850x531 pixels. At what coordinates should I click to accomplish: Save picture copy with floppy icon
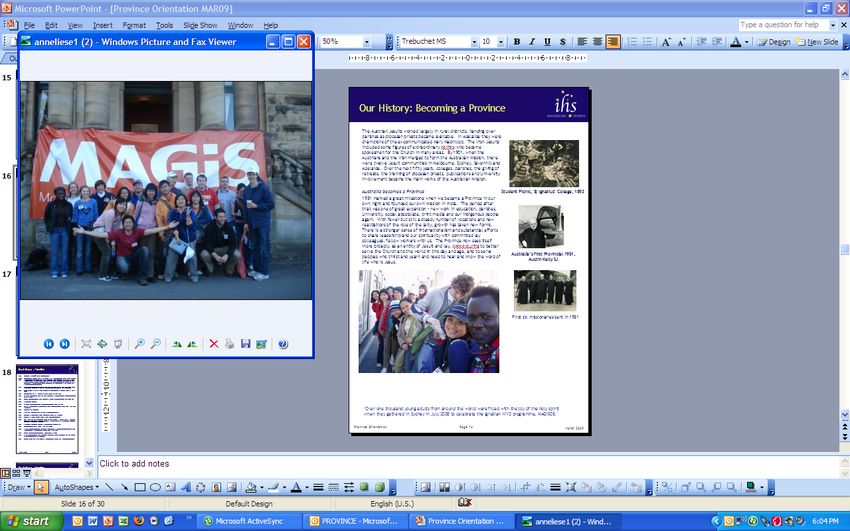[x=246, y=344]
